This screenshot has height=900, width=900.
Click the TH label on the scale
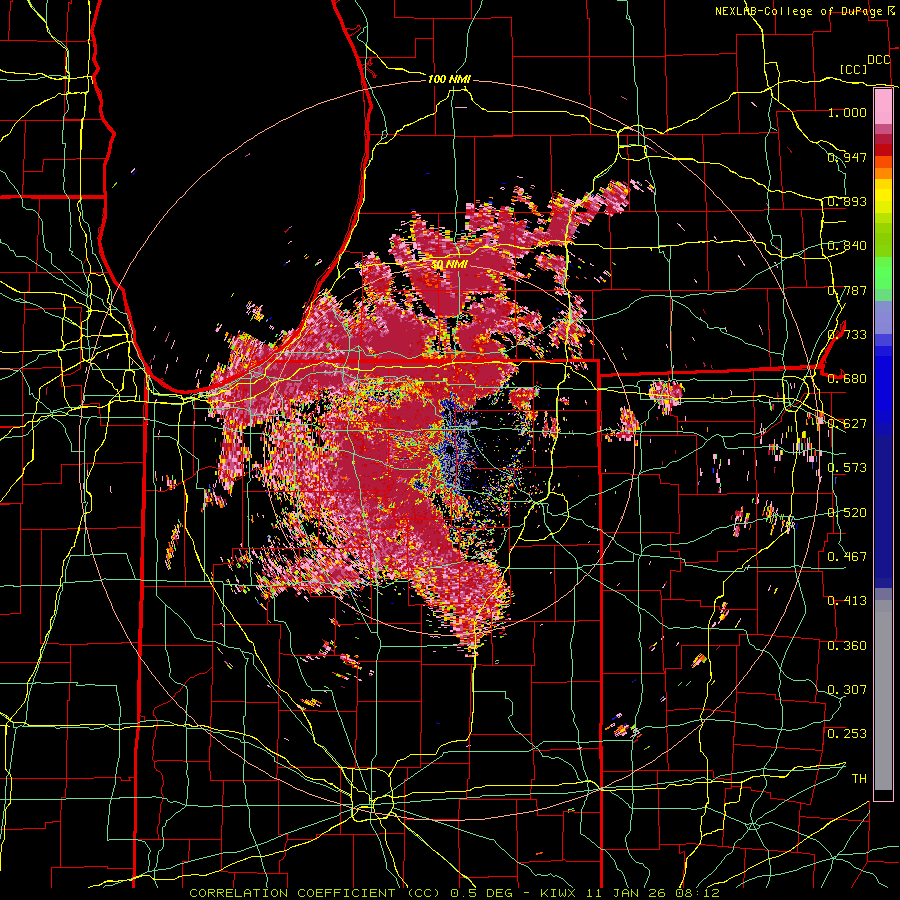(859, 779)
